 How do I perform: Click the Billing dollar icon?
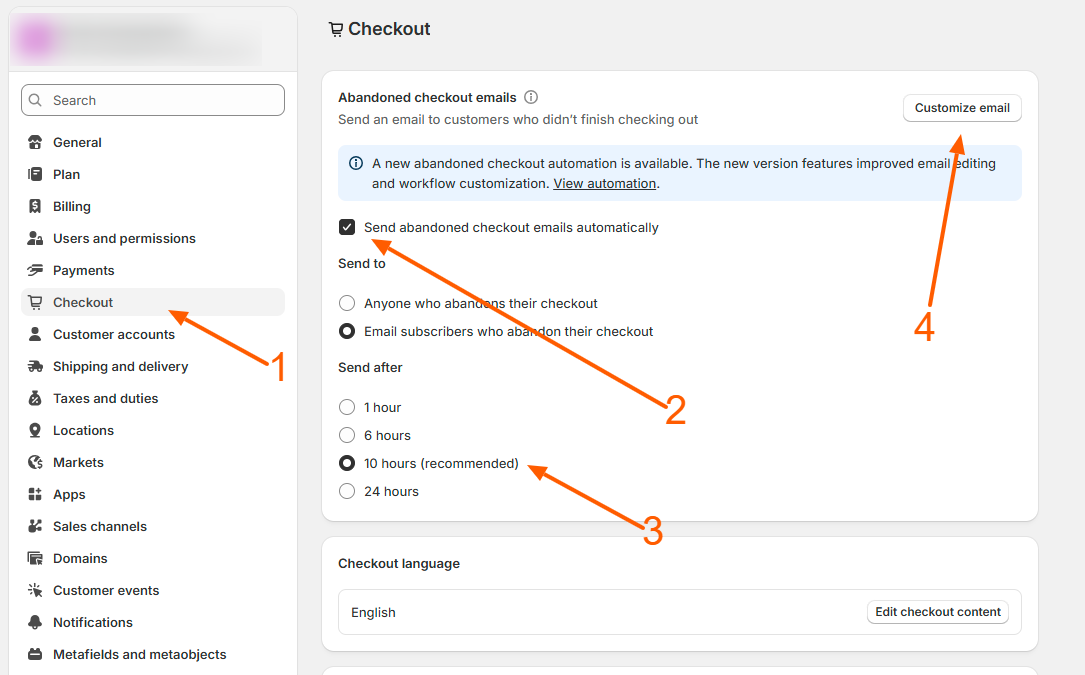click(35, 206)
